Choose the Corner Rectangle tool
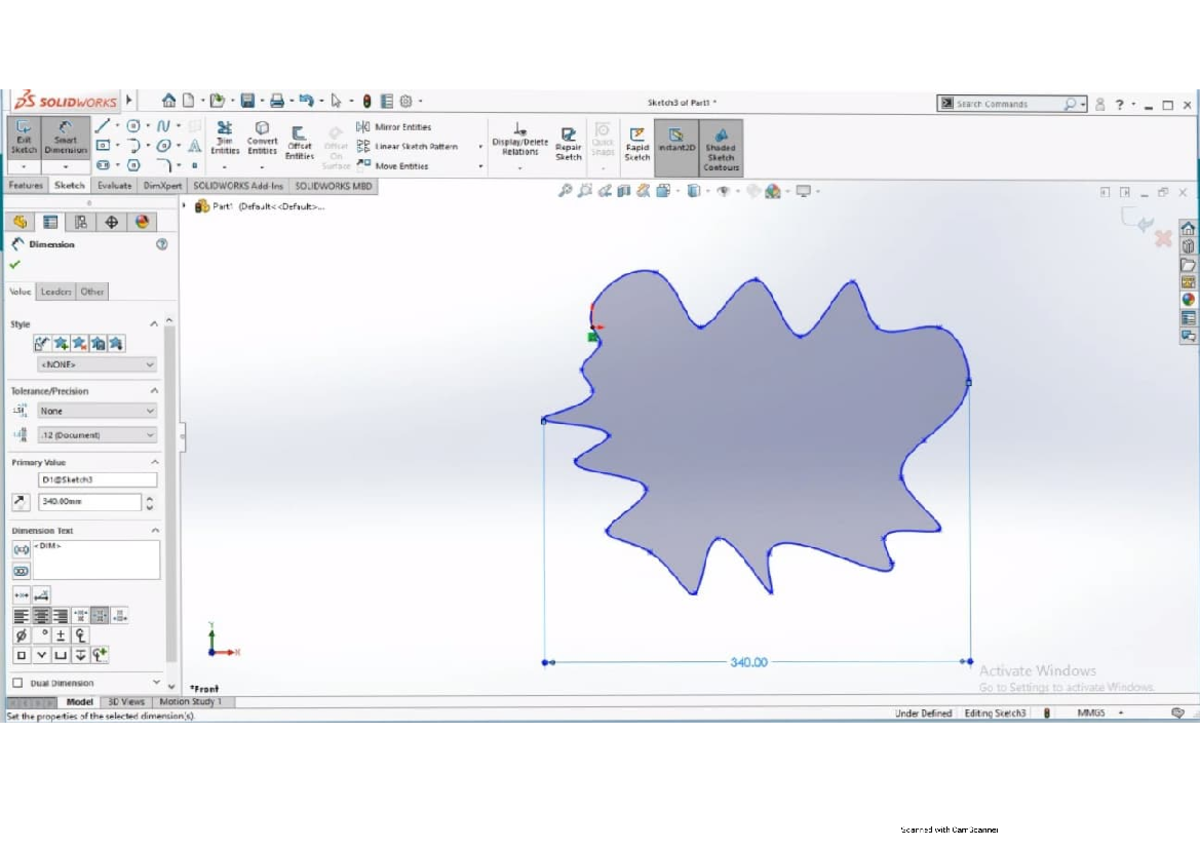This screenshot has height=848, width=1200. click(102, 146)
